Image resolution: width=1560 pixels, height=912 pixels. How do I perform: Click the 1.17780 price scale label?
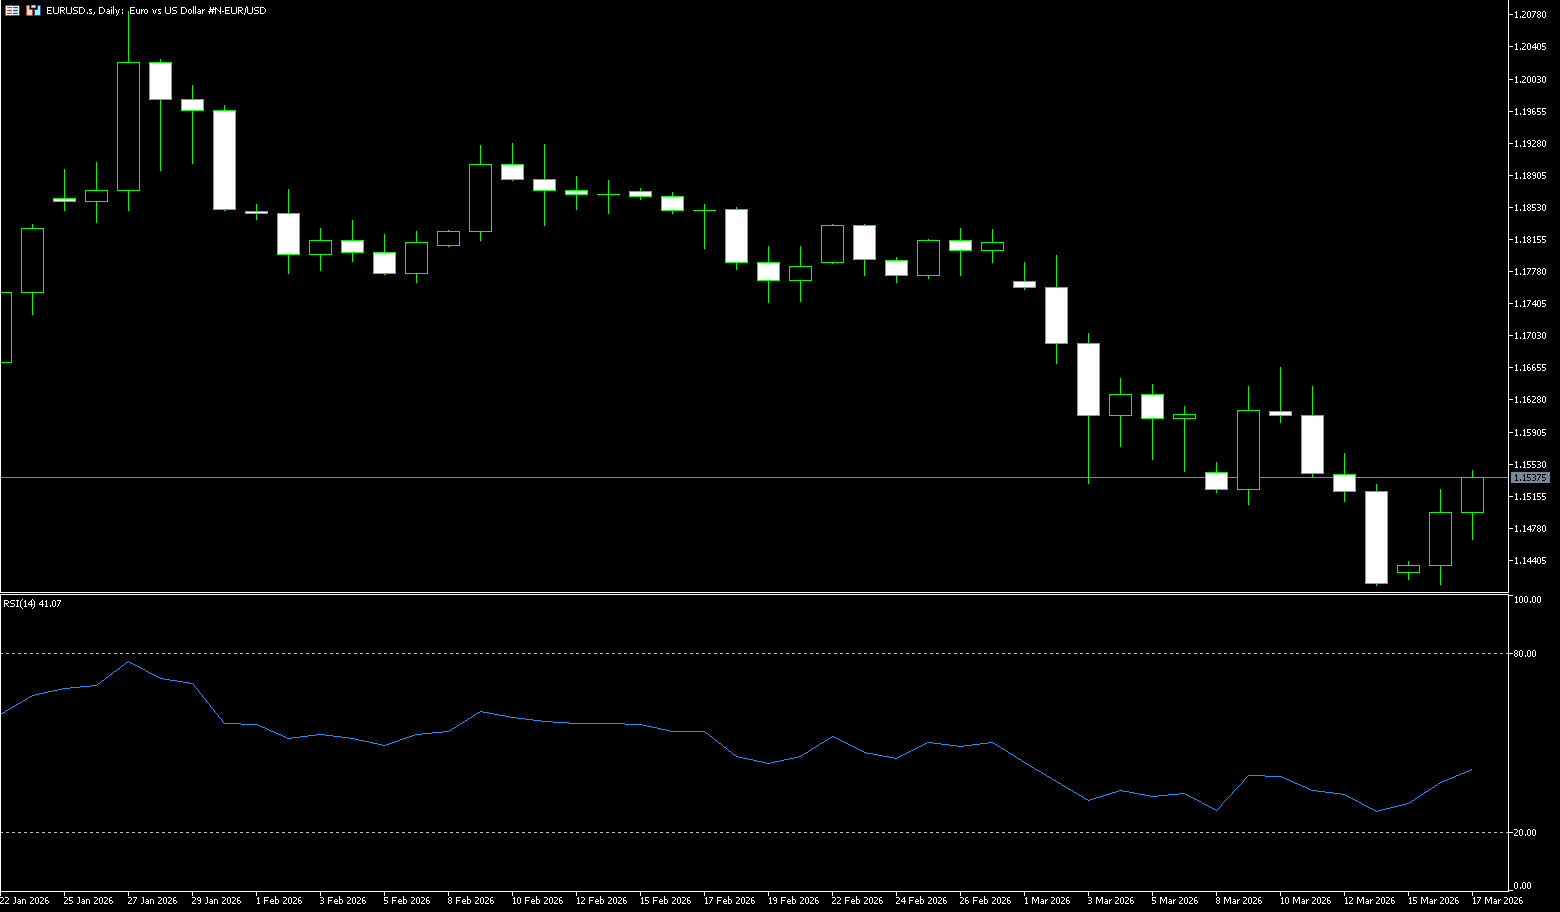[1530, 272]
